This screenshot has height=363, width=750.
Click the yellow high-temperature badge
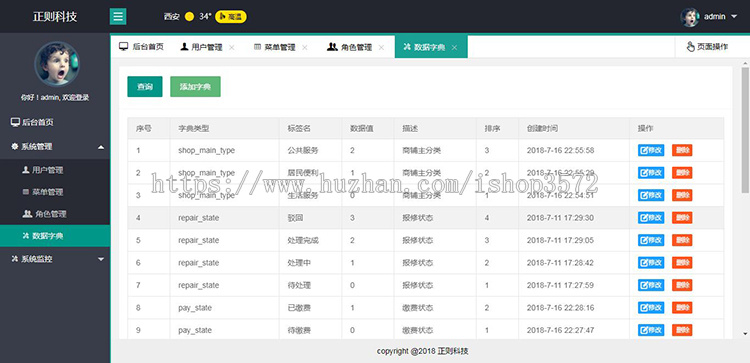tap(231, 17)
